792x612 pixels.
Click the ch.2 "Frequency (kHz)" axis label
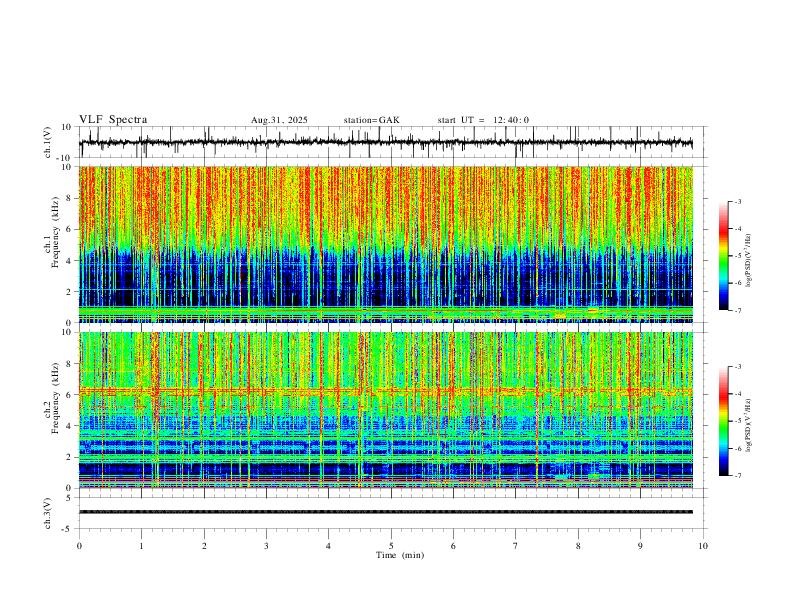(55, 398)
